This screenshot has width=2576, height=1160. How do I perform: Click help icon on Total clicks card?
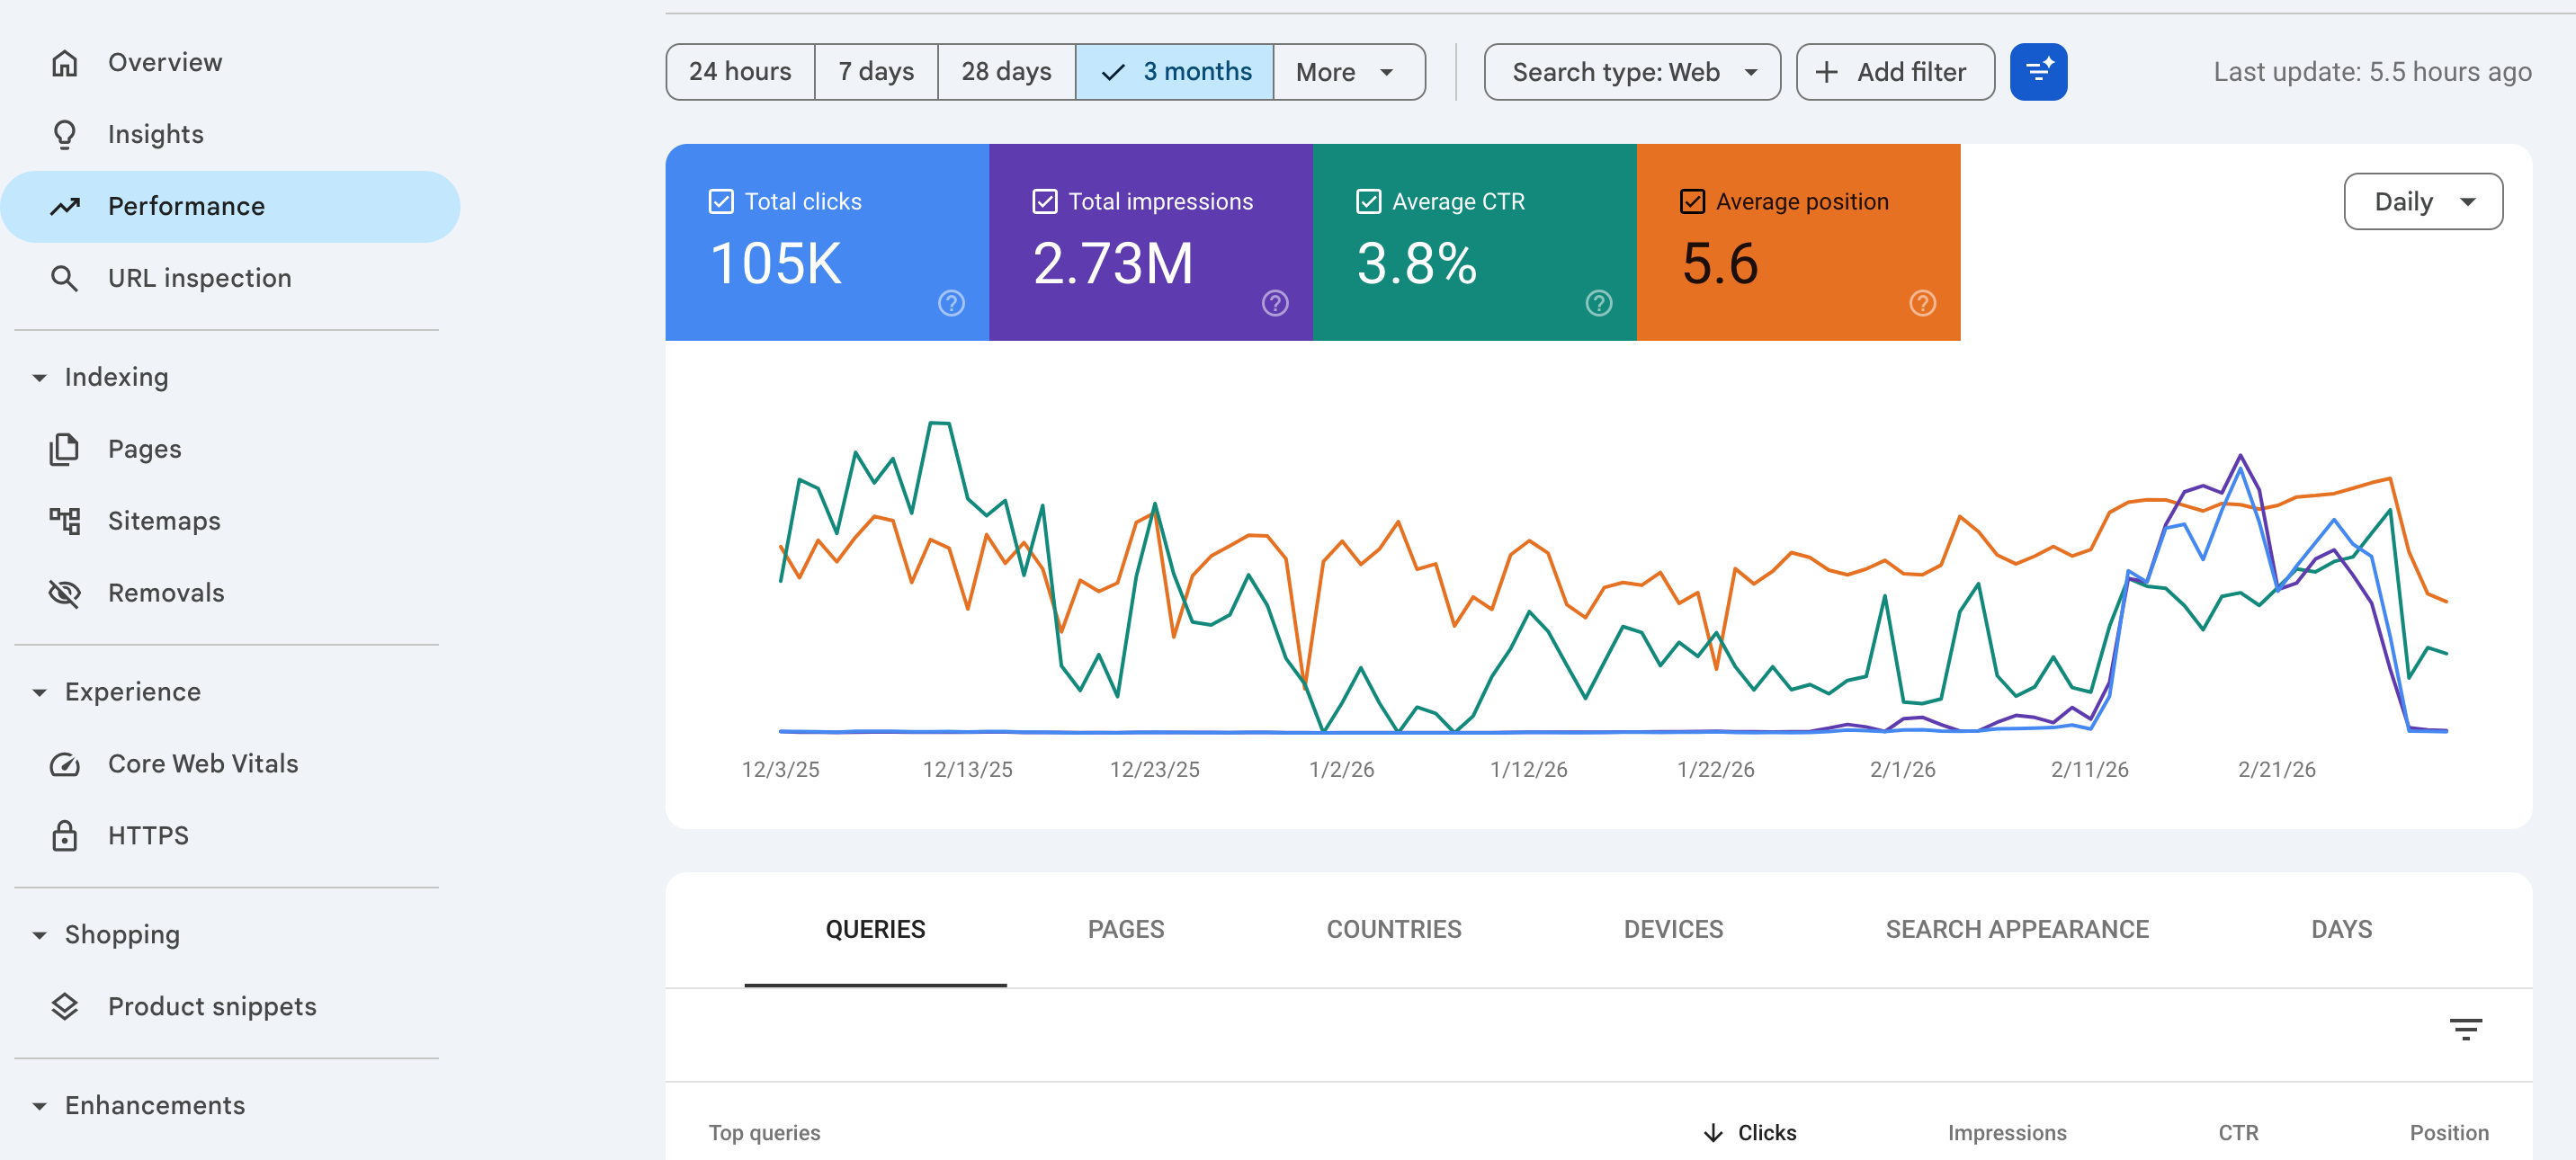[x=950, y=303]
